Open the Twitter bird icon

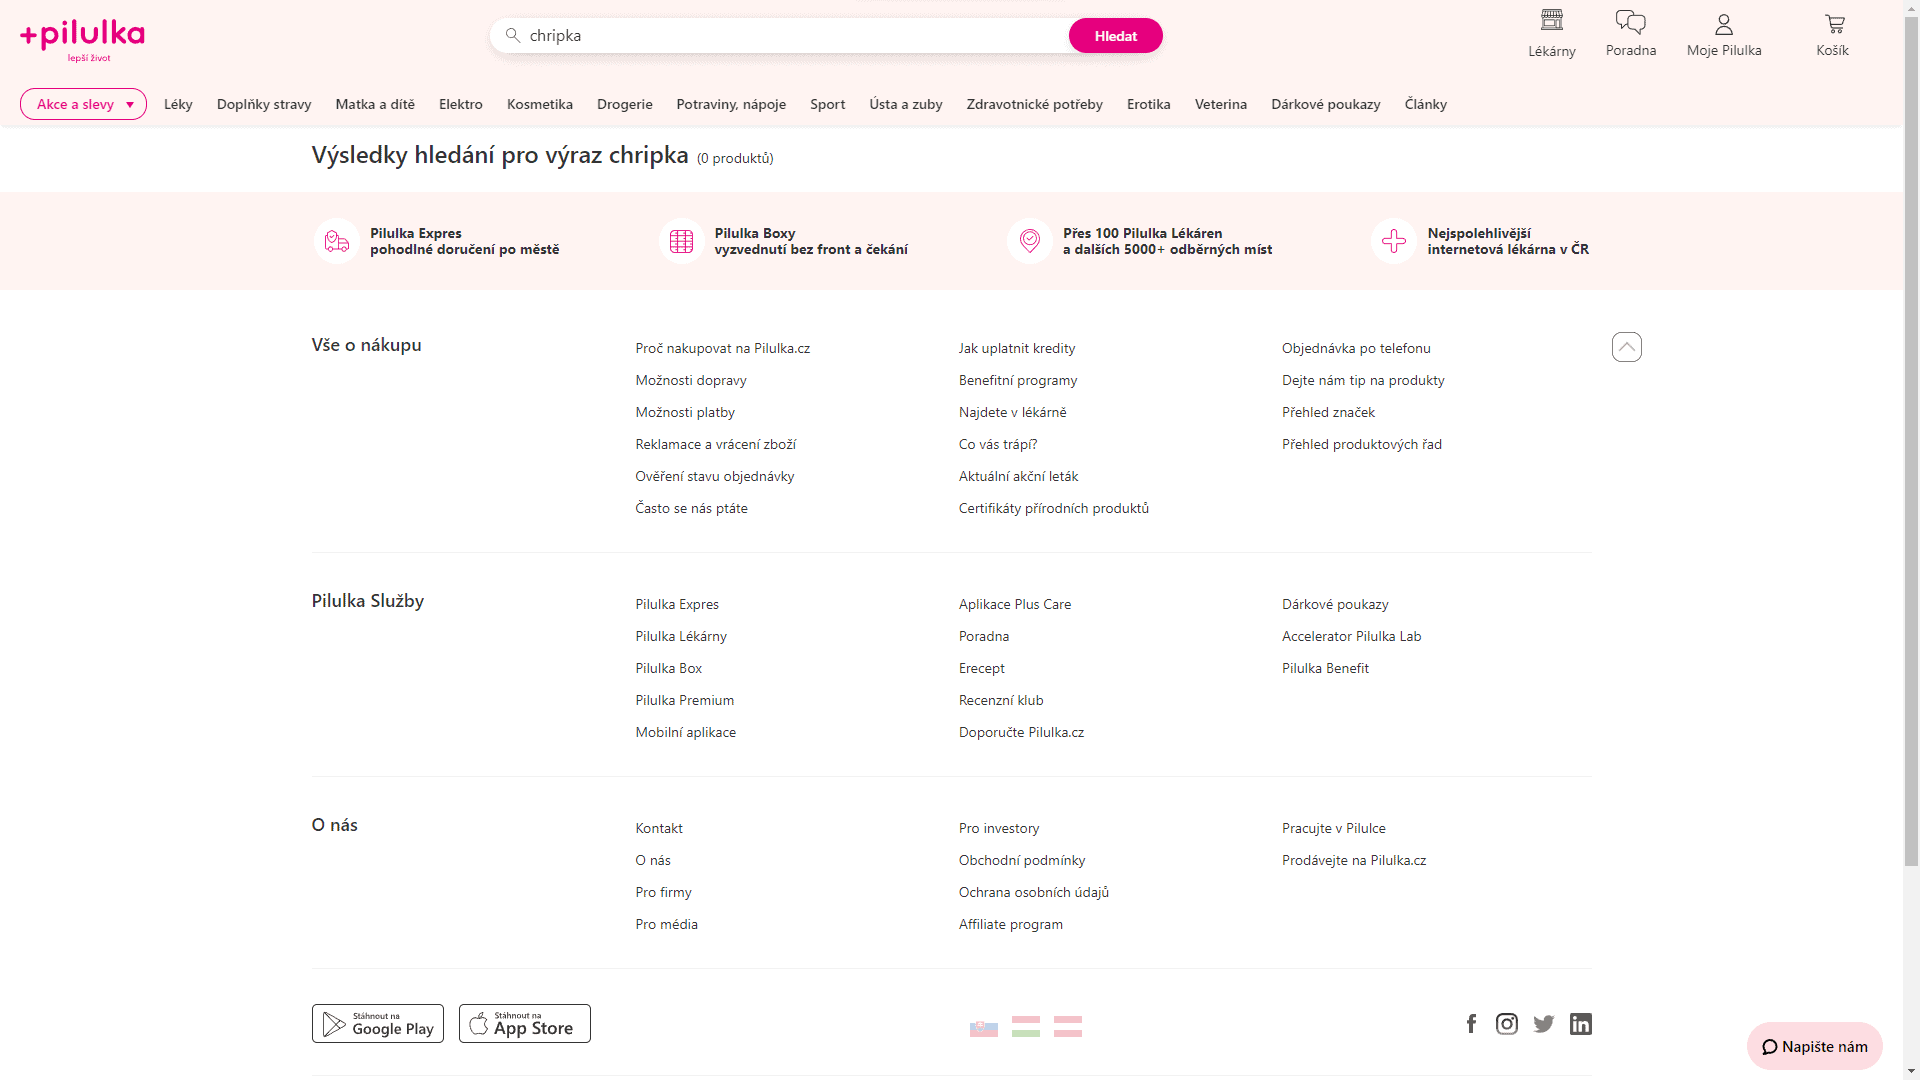[x=1543, y=1024]
